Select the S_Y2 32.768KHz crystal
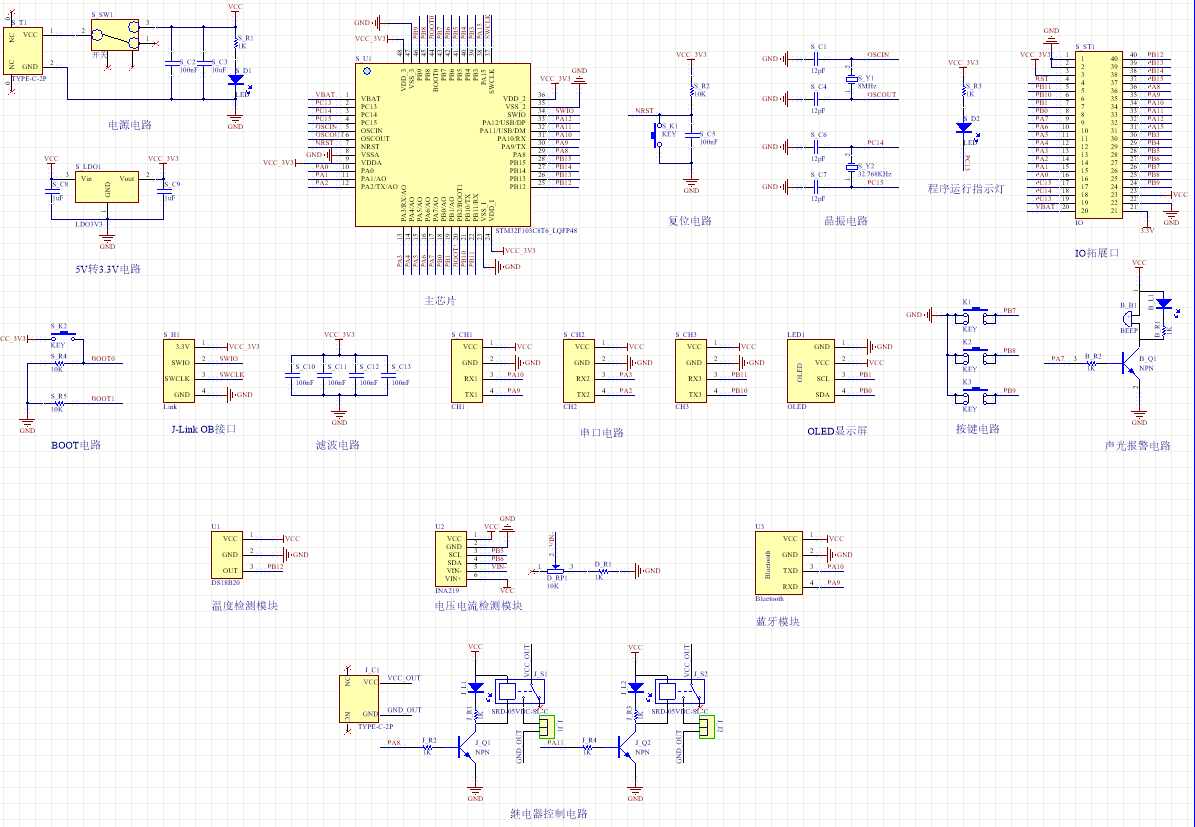 (x=851, y=167)
